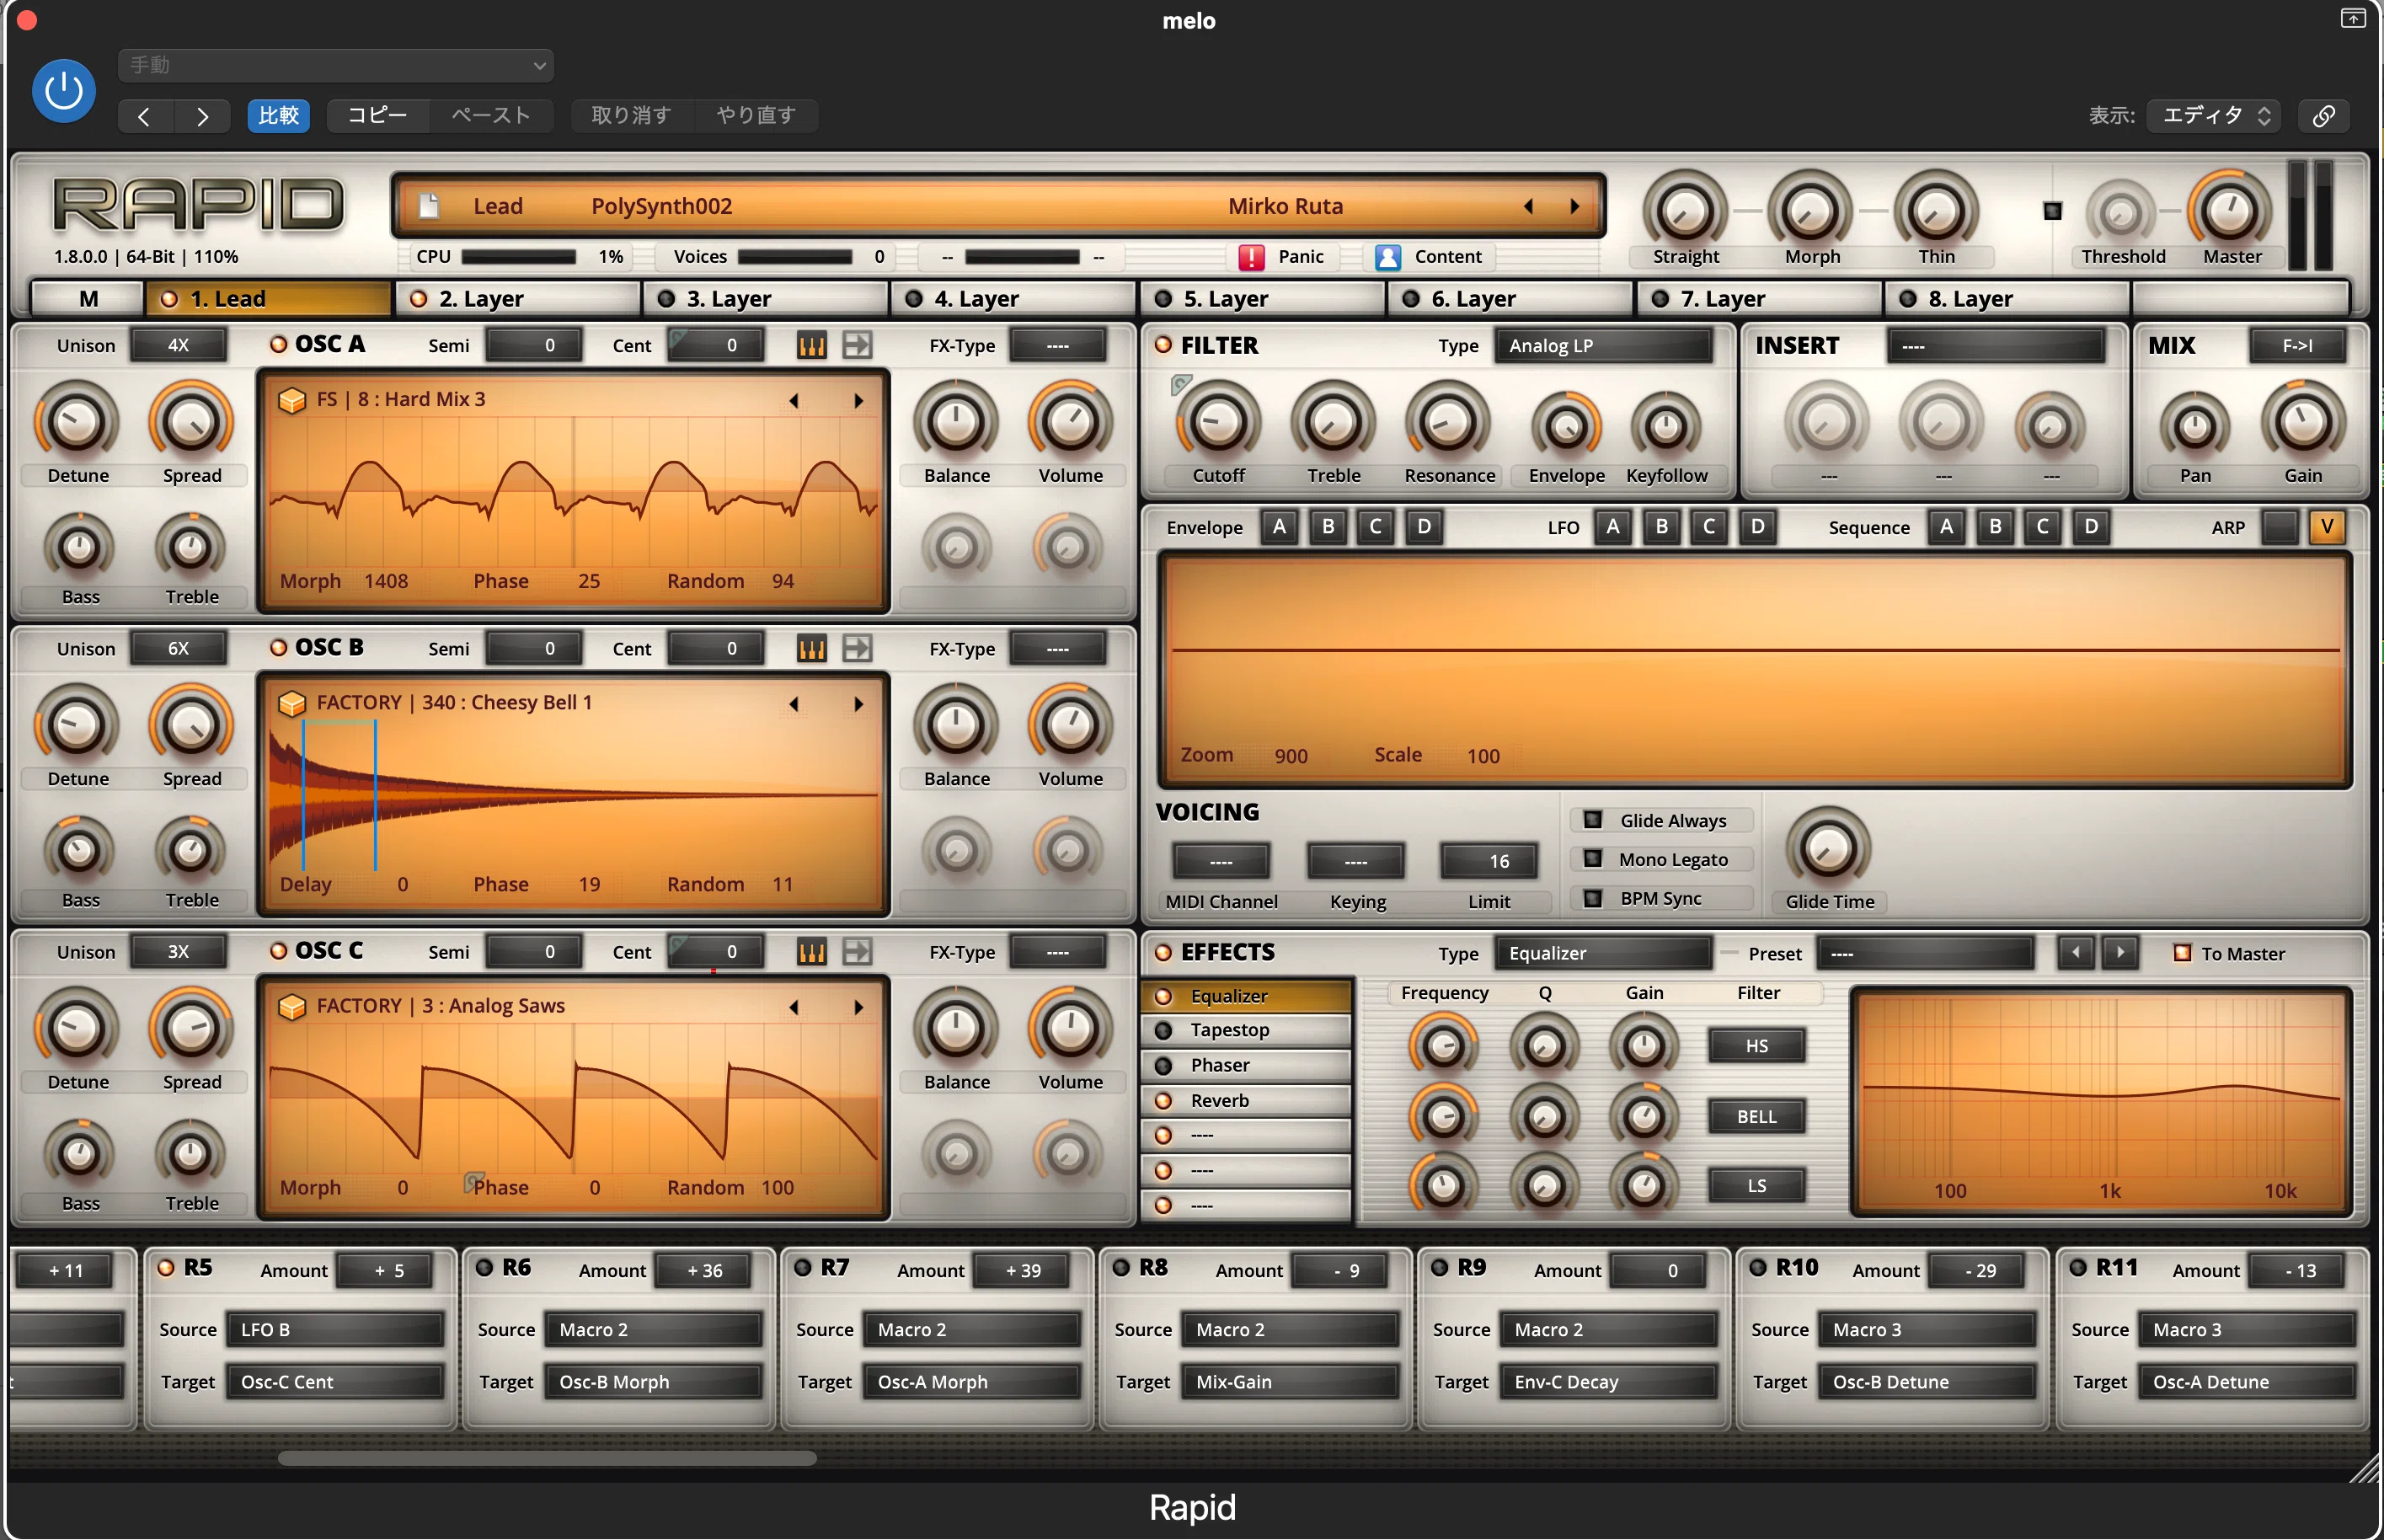Adjust the Glide Time knob
This screenshot has height=1540, width=2384.
(x=1828, y=848)
